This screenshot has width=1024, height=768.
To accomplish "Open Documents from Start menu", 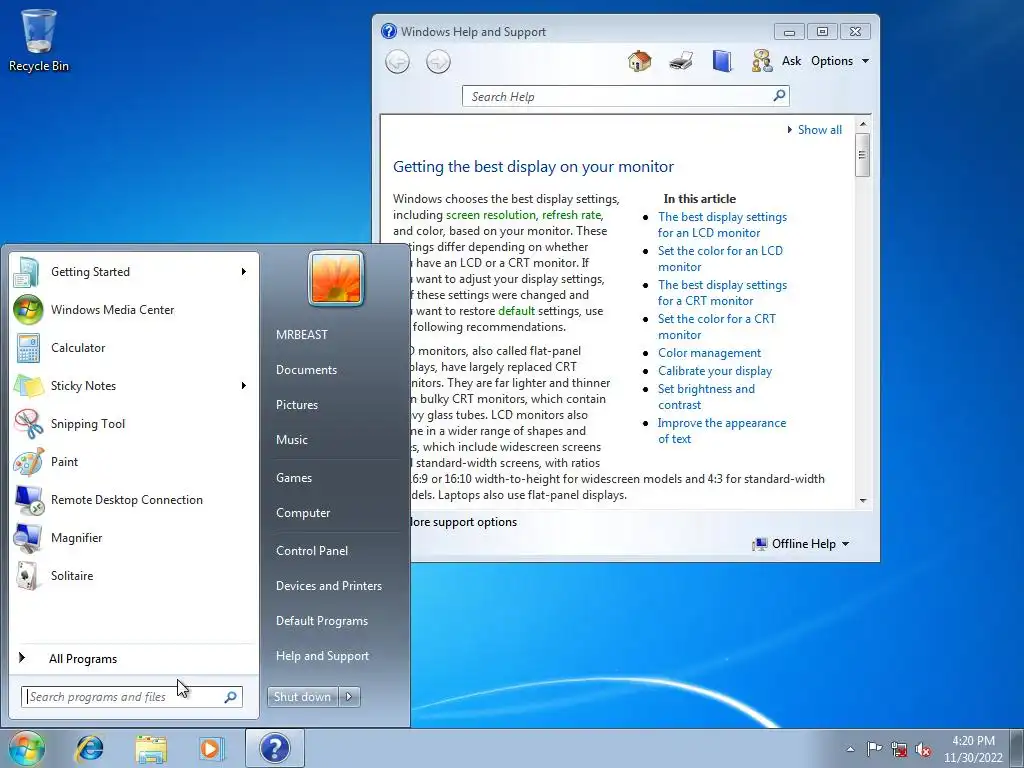I will coord(306,370).
